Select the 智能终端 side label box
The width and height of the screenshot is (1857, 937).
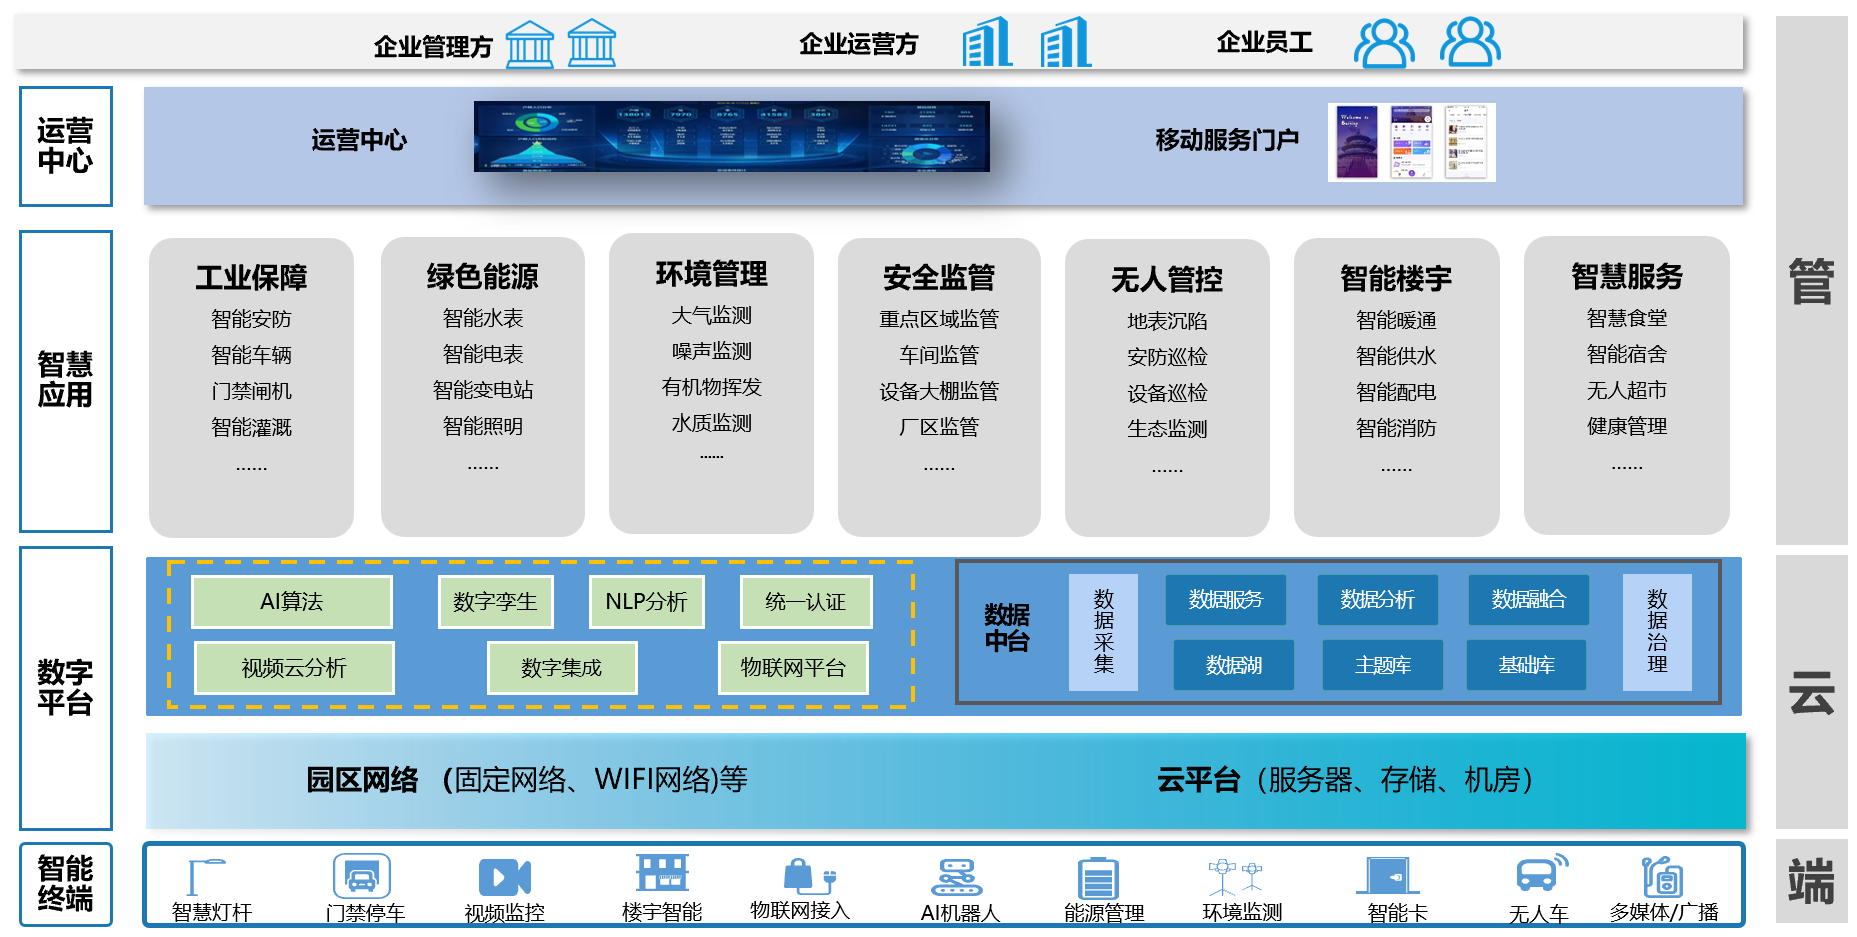(66, 884)
